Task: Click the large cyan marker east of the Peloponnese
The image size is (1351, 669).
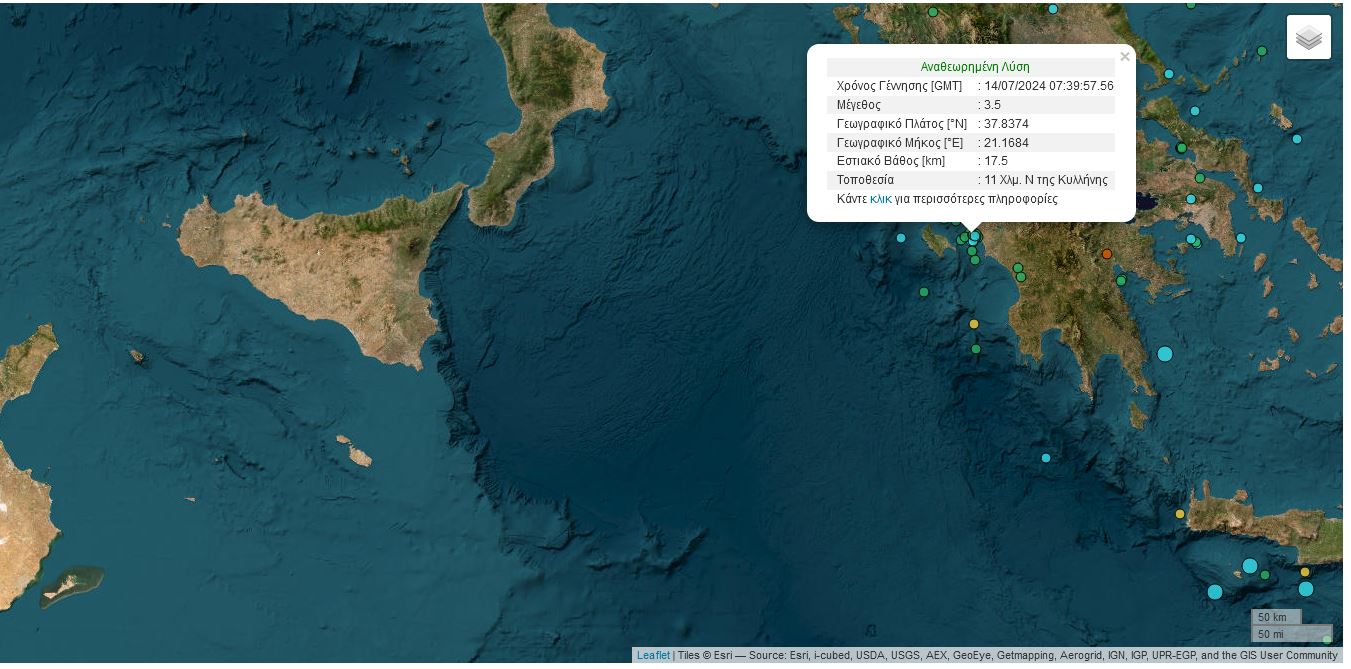Action: [x=1165, y=354]
